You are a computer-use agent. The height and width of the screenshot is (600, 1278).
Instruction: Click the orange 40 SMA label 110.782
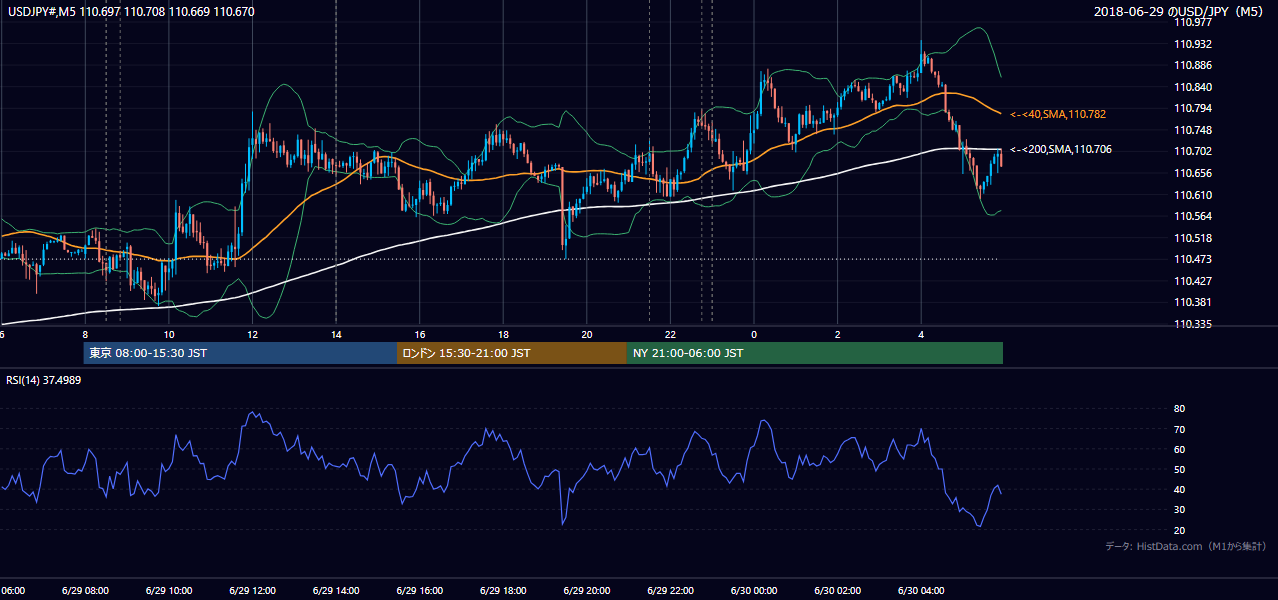(x=1057, y=115)
